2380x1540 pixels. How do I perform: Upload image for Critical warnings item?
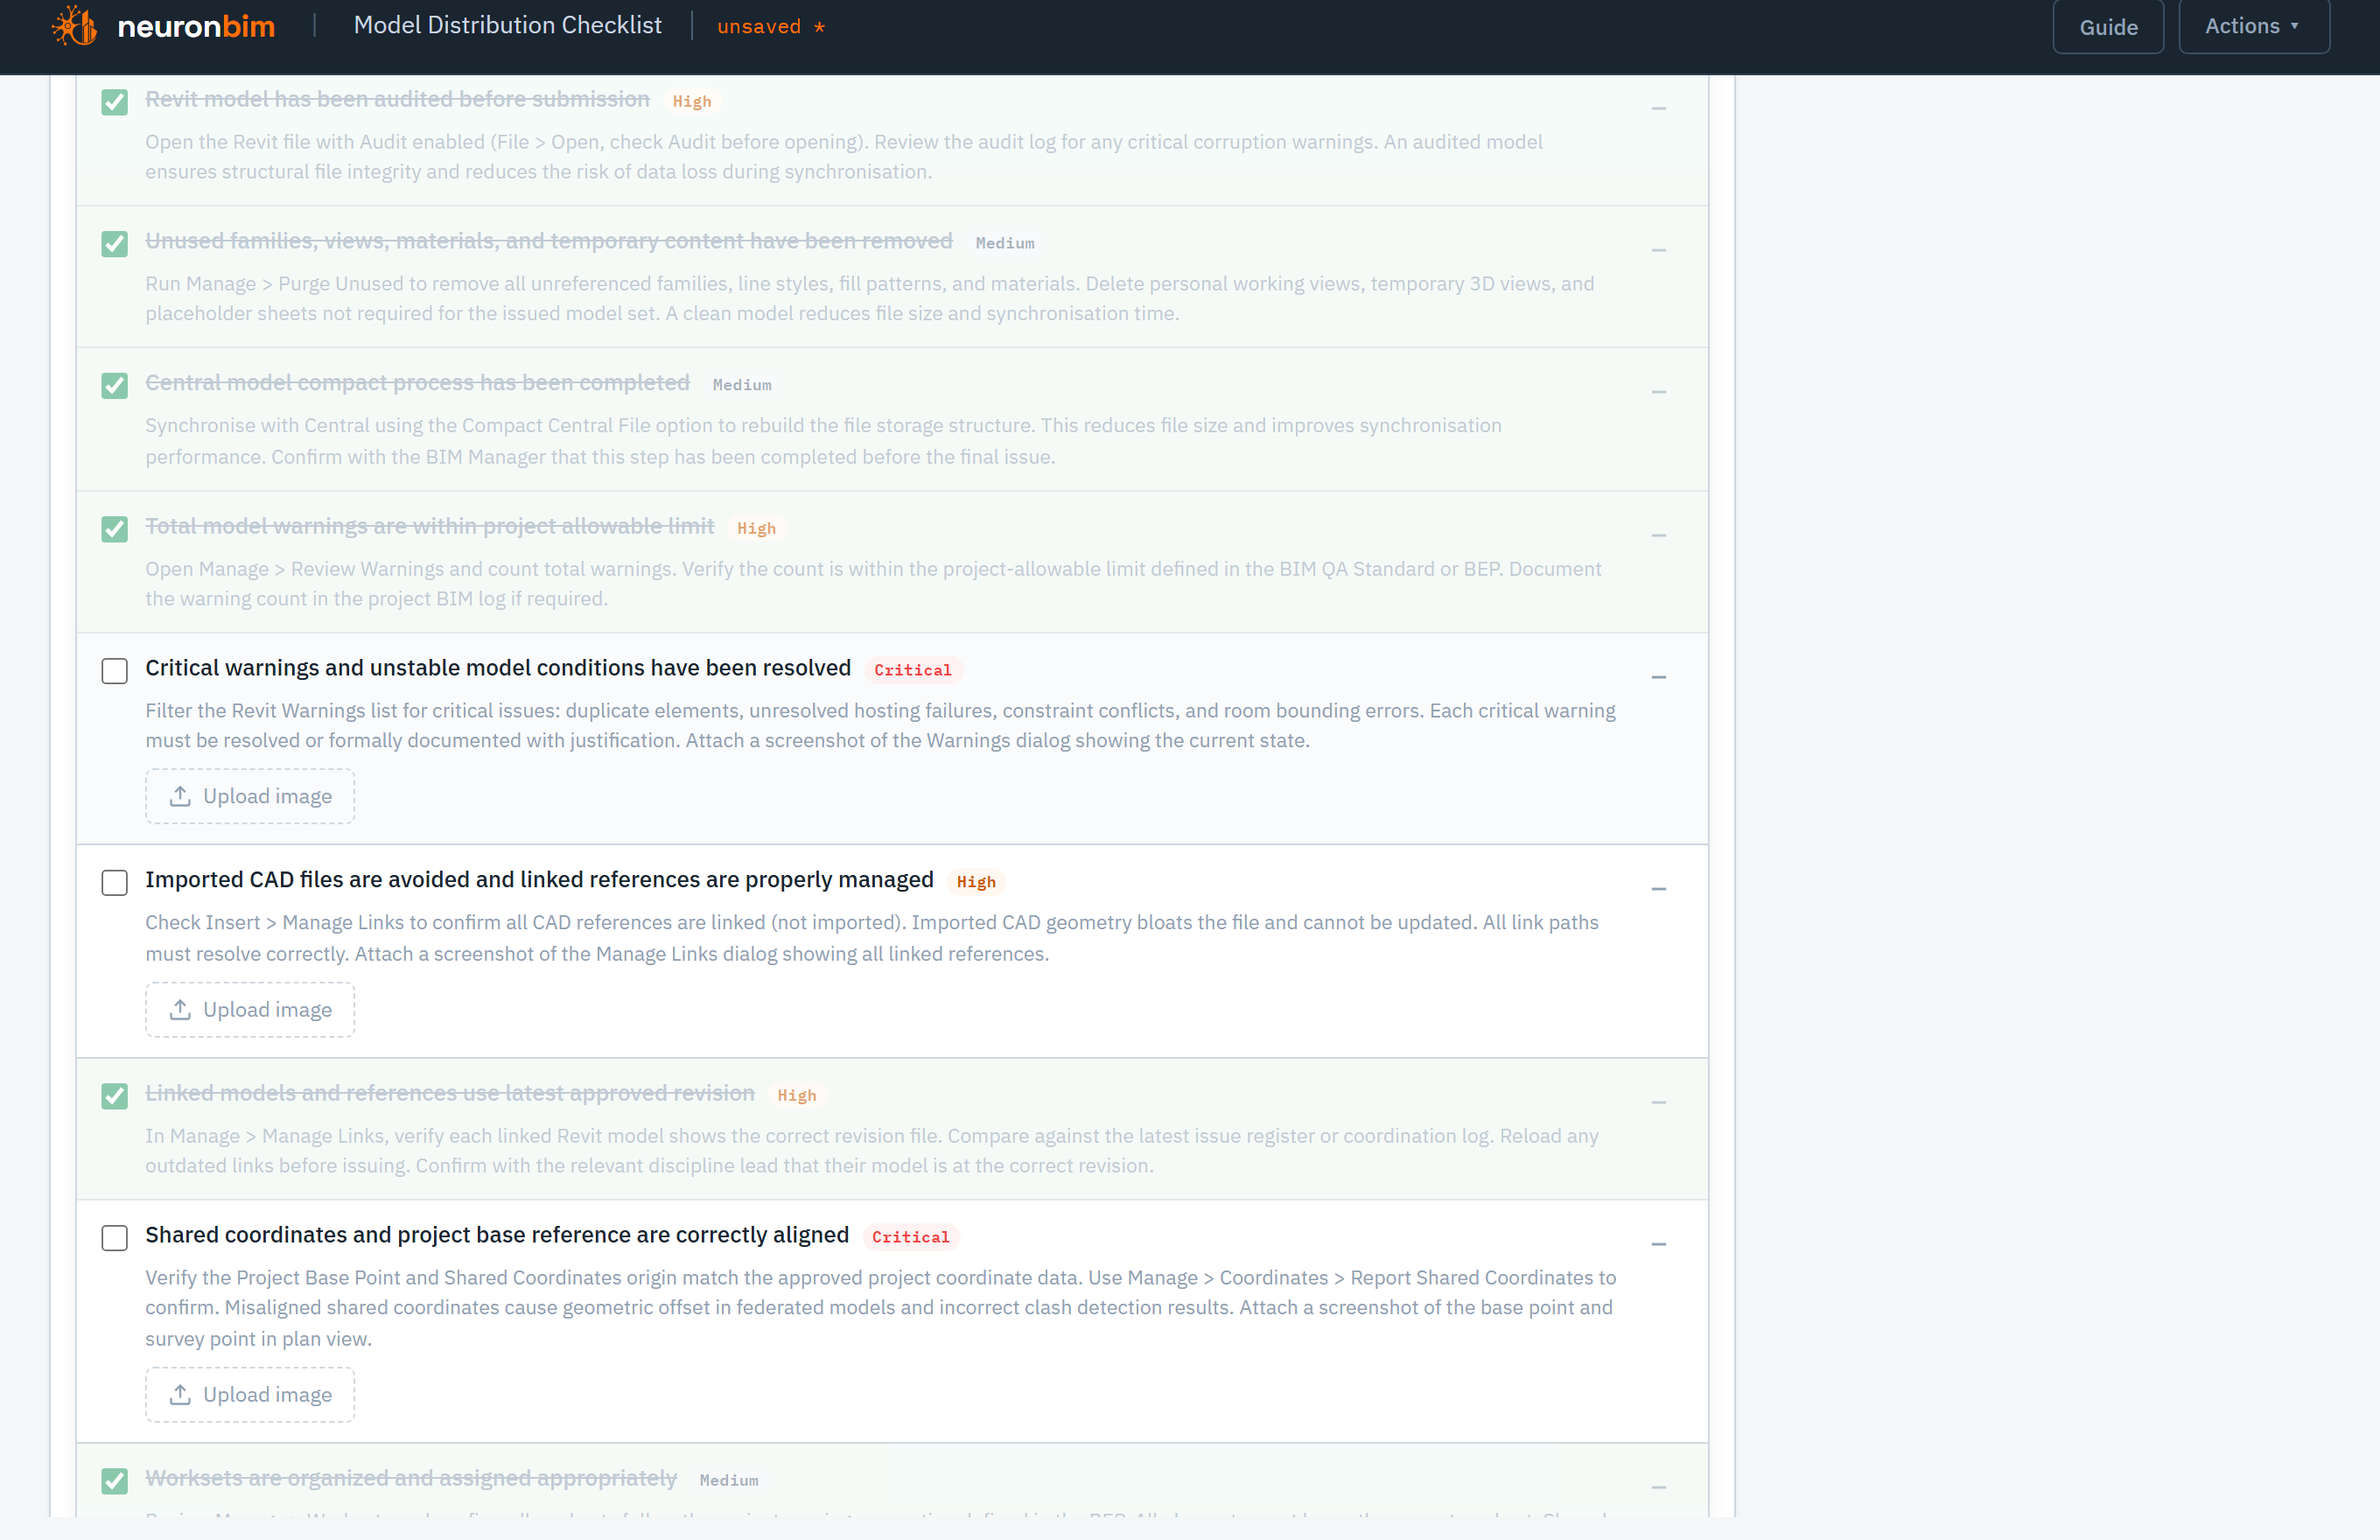pyautogui.click(x=250, y=796)
